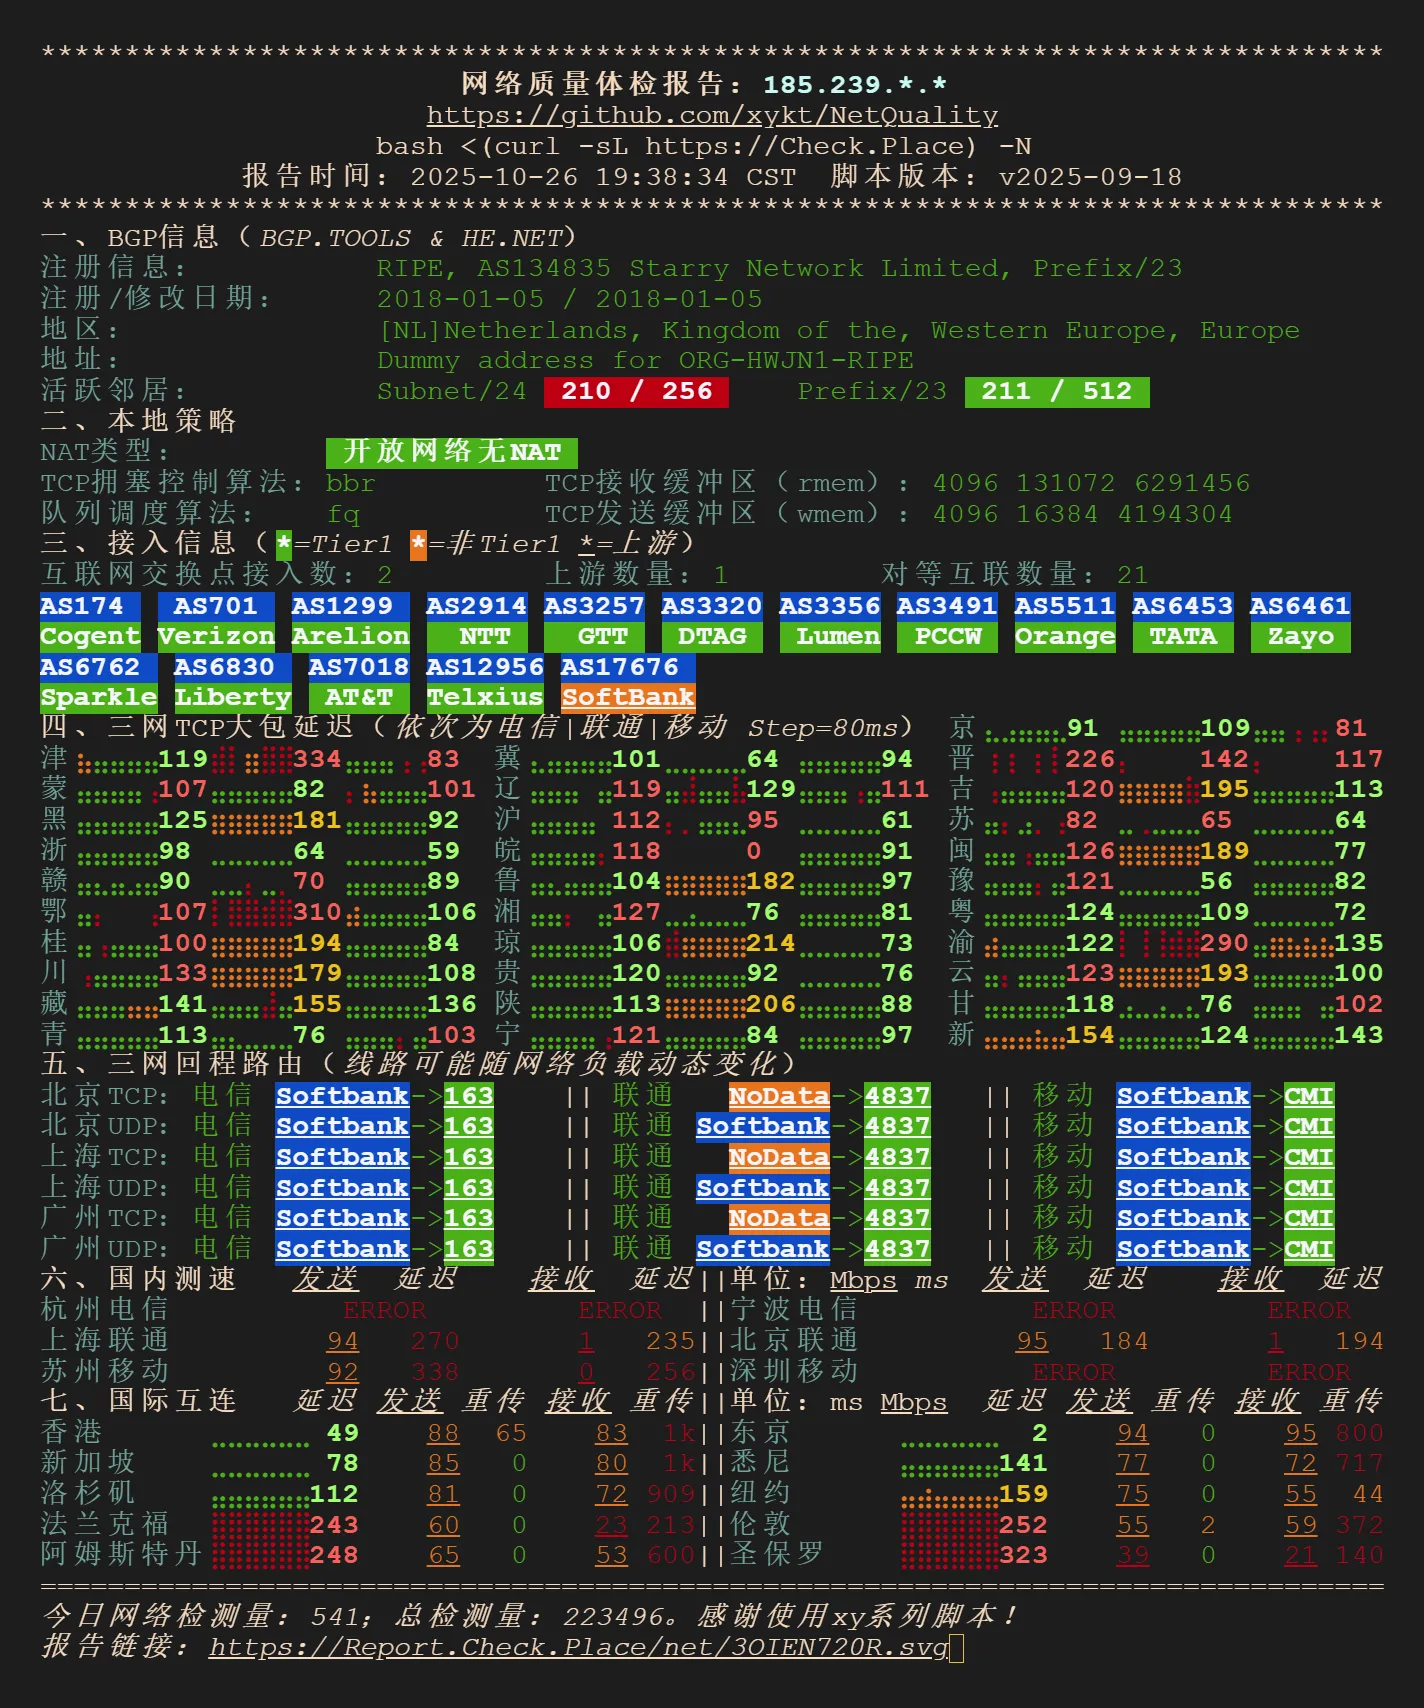The width and height of the screenshot is (1424, 1708).
Task: Click the AS17676 badge
Action: [627, 667]
